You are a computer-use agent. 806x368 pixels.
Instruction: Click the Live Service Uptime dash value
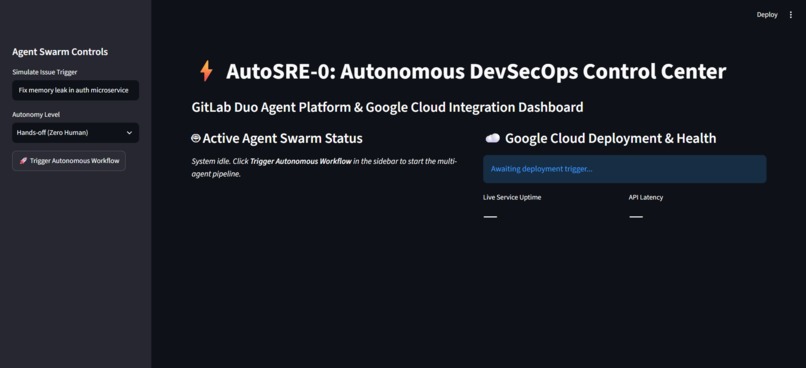tap(490, 217)
